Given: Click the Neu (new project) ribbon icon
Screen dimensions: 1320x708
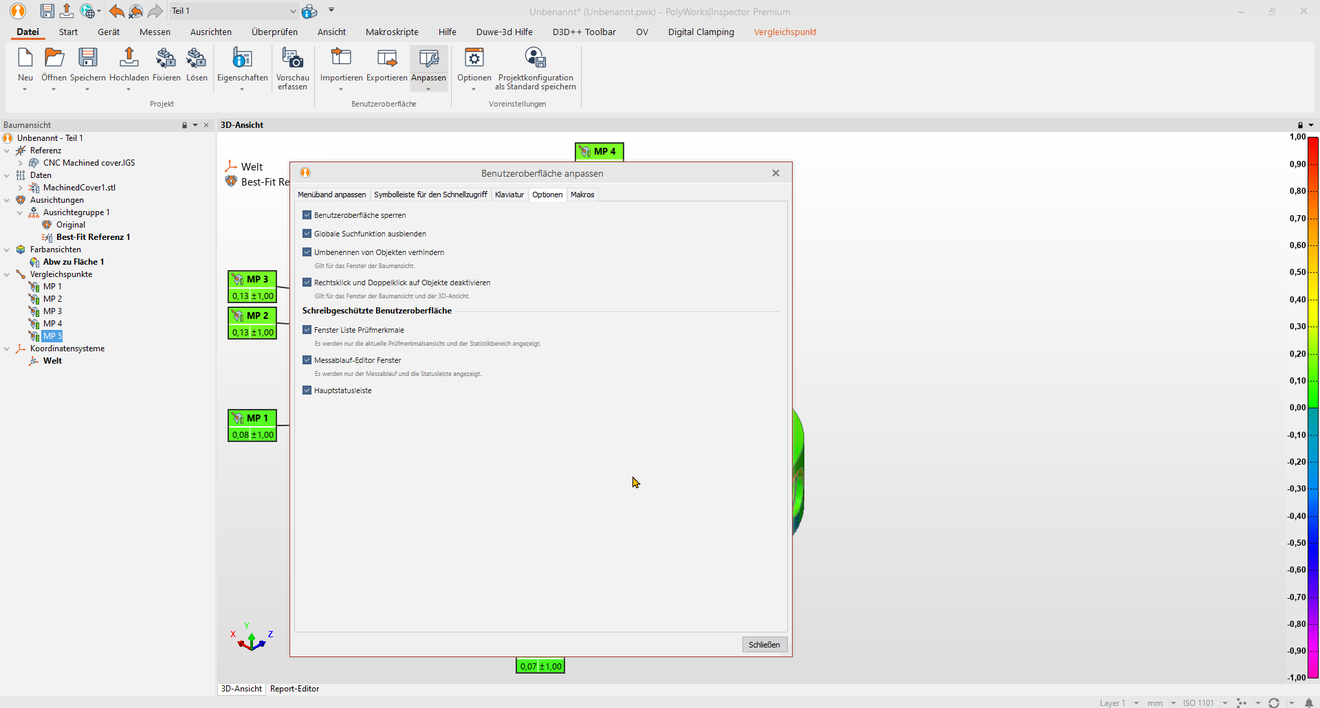Looking at the screenshot, I should coord(25,59).
